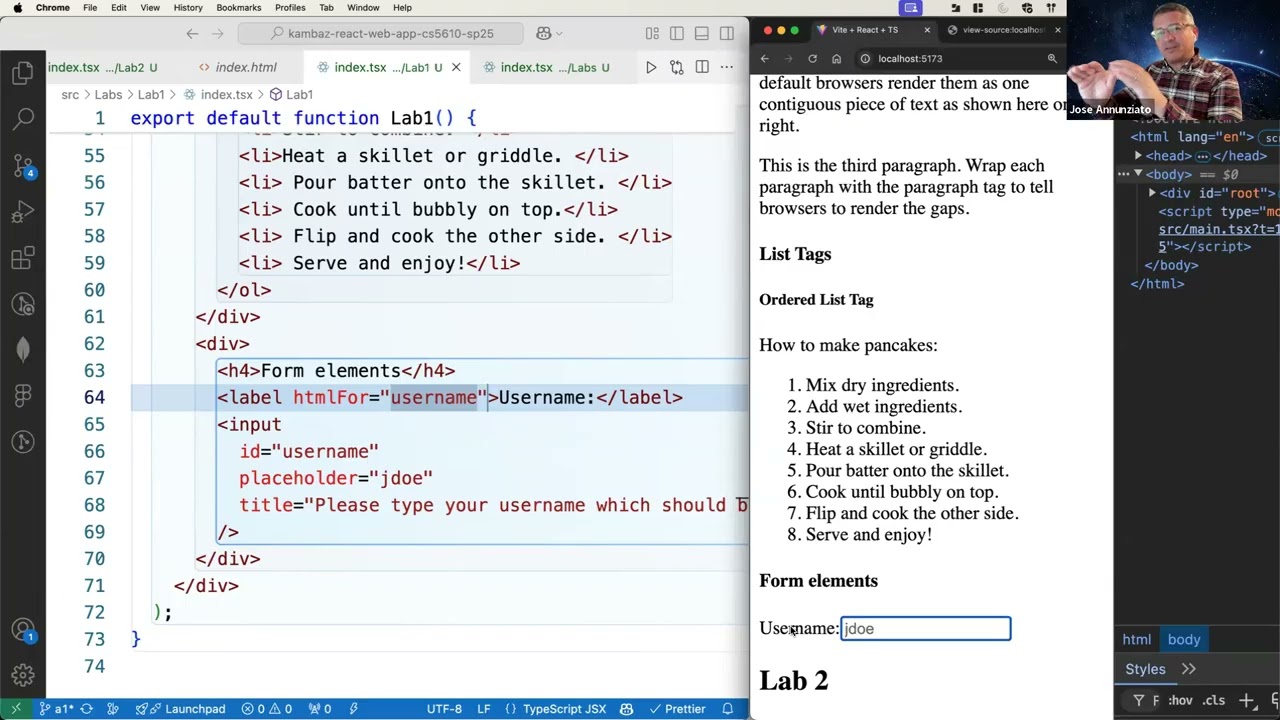Click the UTF-8 encoding in the status bar
The height and width of the screenshot is (720, 1280).
pos(444,709)
